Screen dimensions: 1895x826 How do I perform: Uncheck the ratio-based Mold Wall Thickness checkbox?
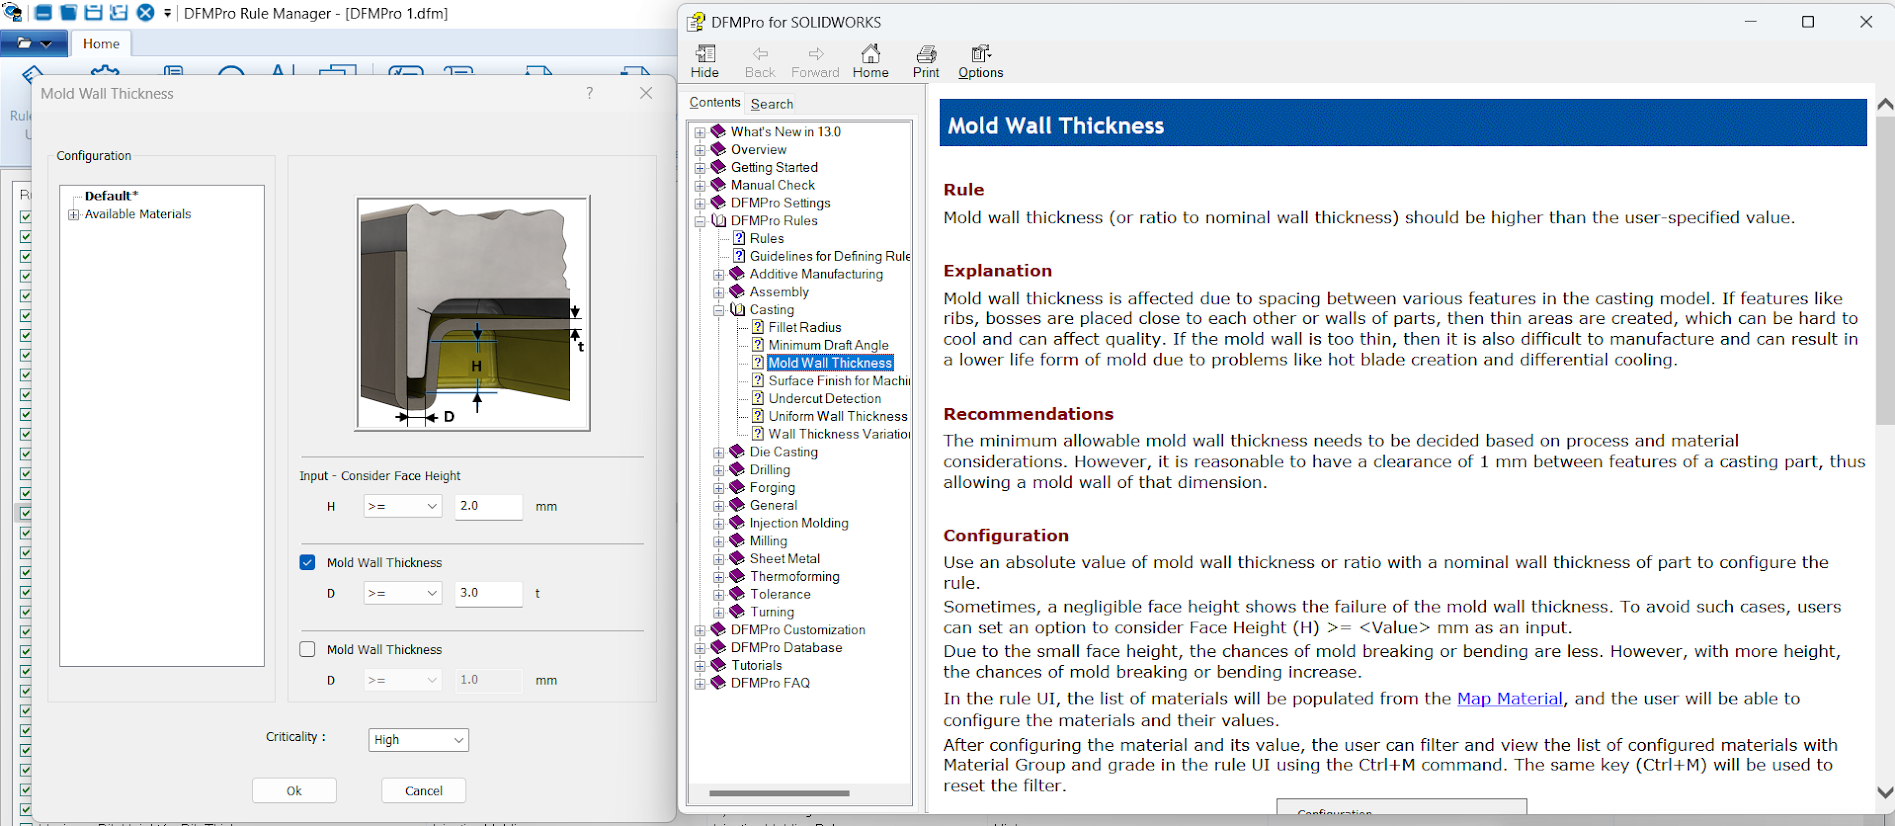[x=308, y=562]
